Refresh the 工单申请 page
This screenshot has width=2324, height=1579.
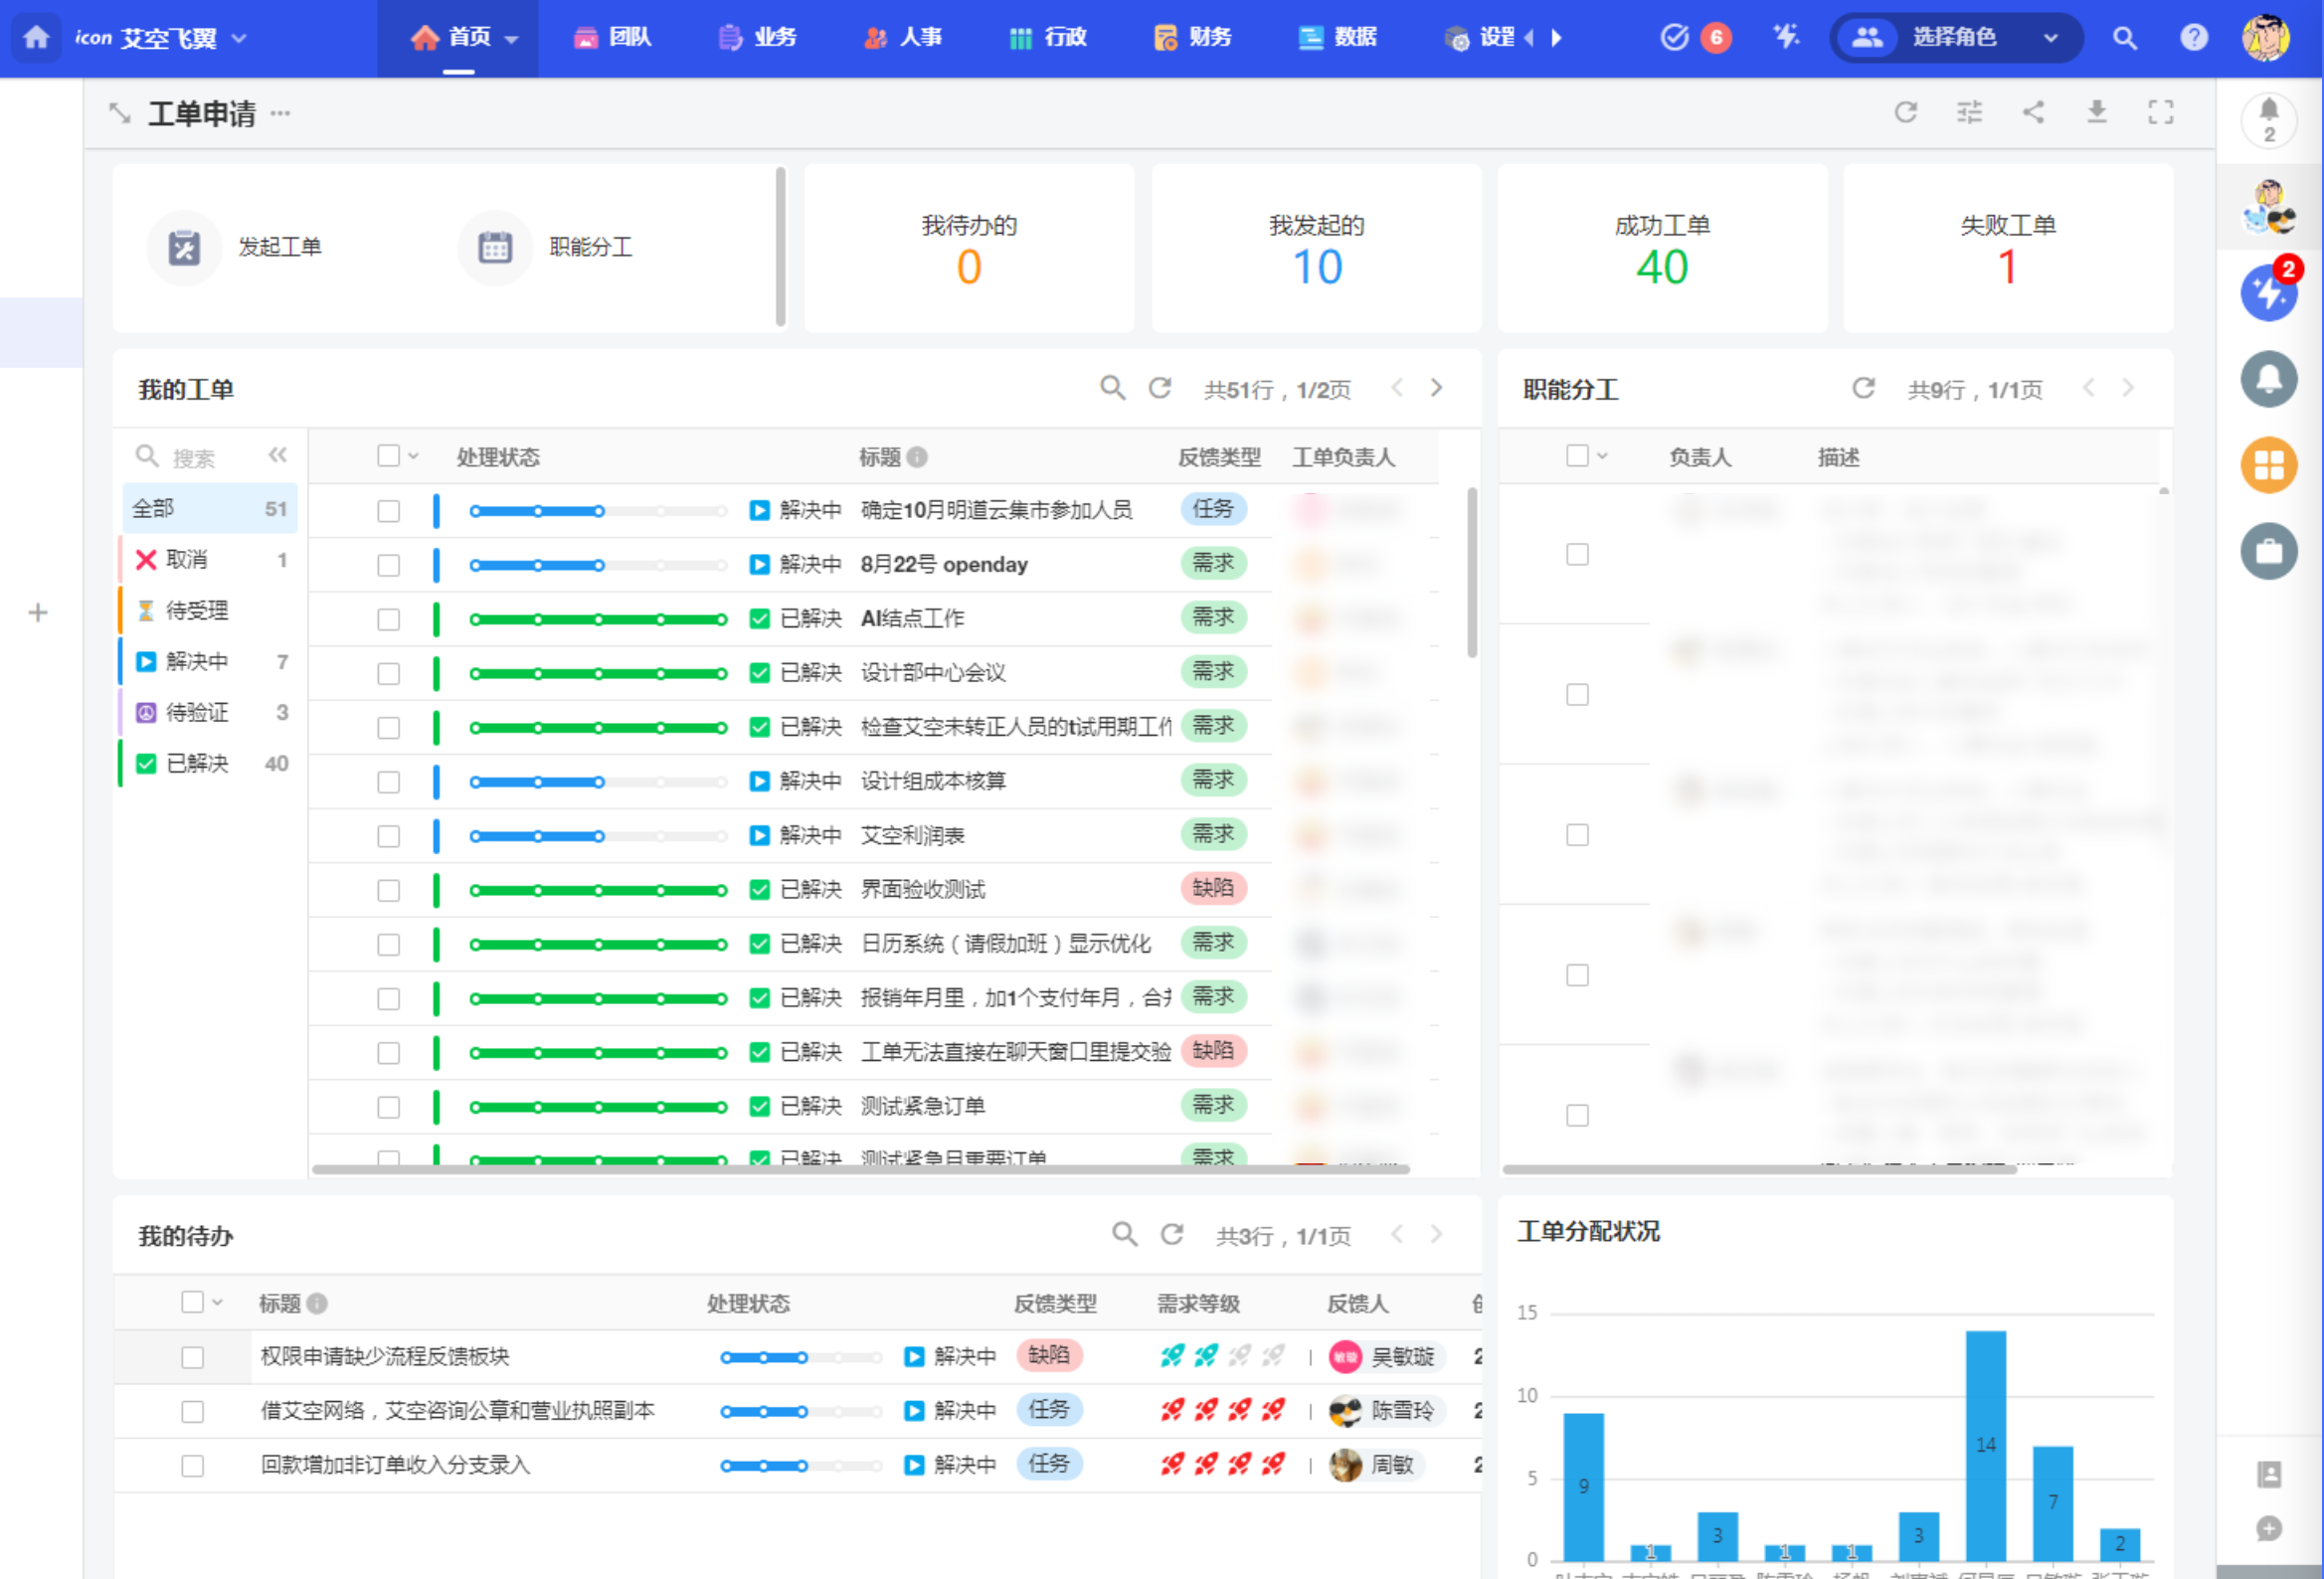1906,112
